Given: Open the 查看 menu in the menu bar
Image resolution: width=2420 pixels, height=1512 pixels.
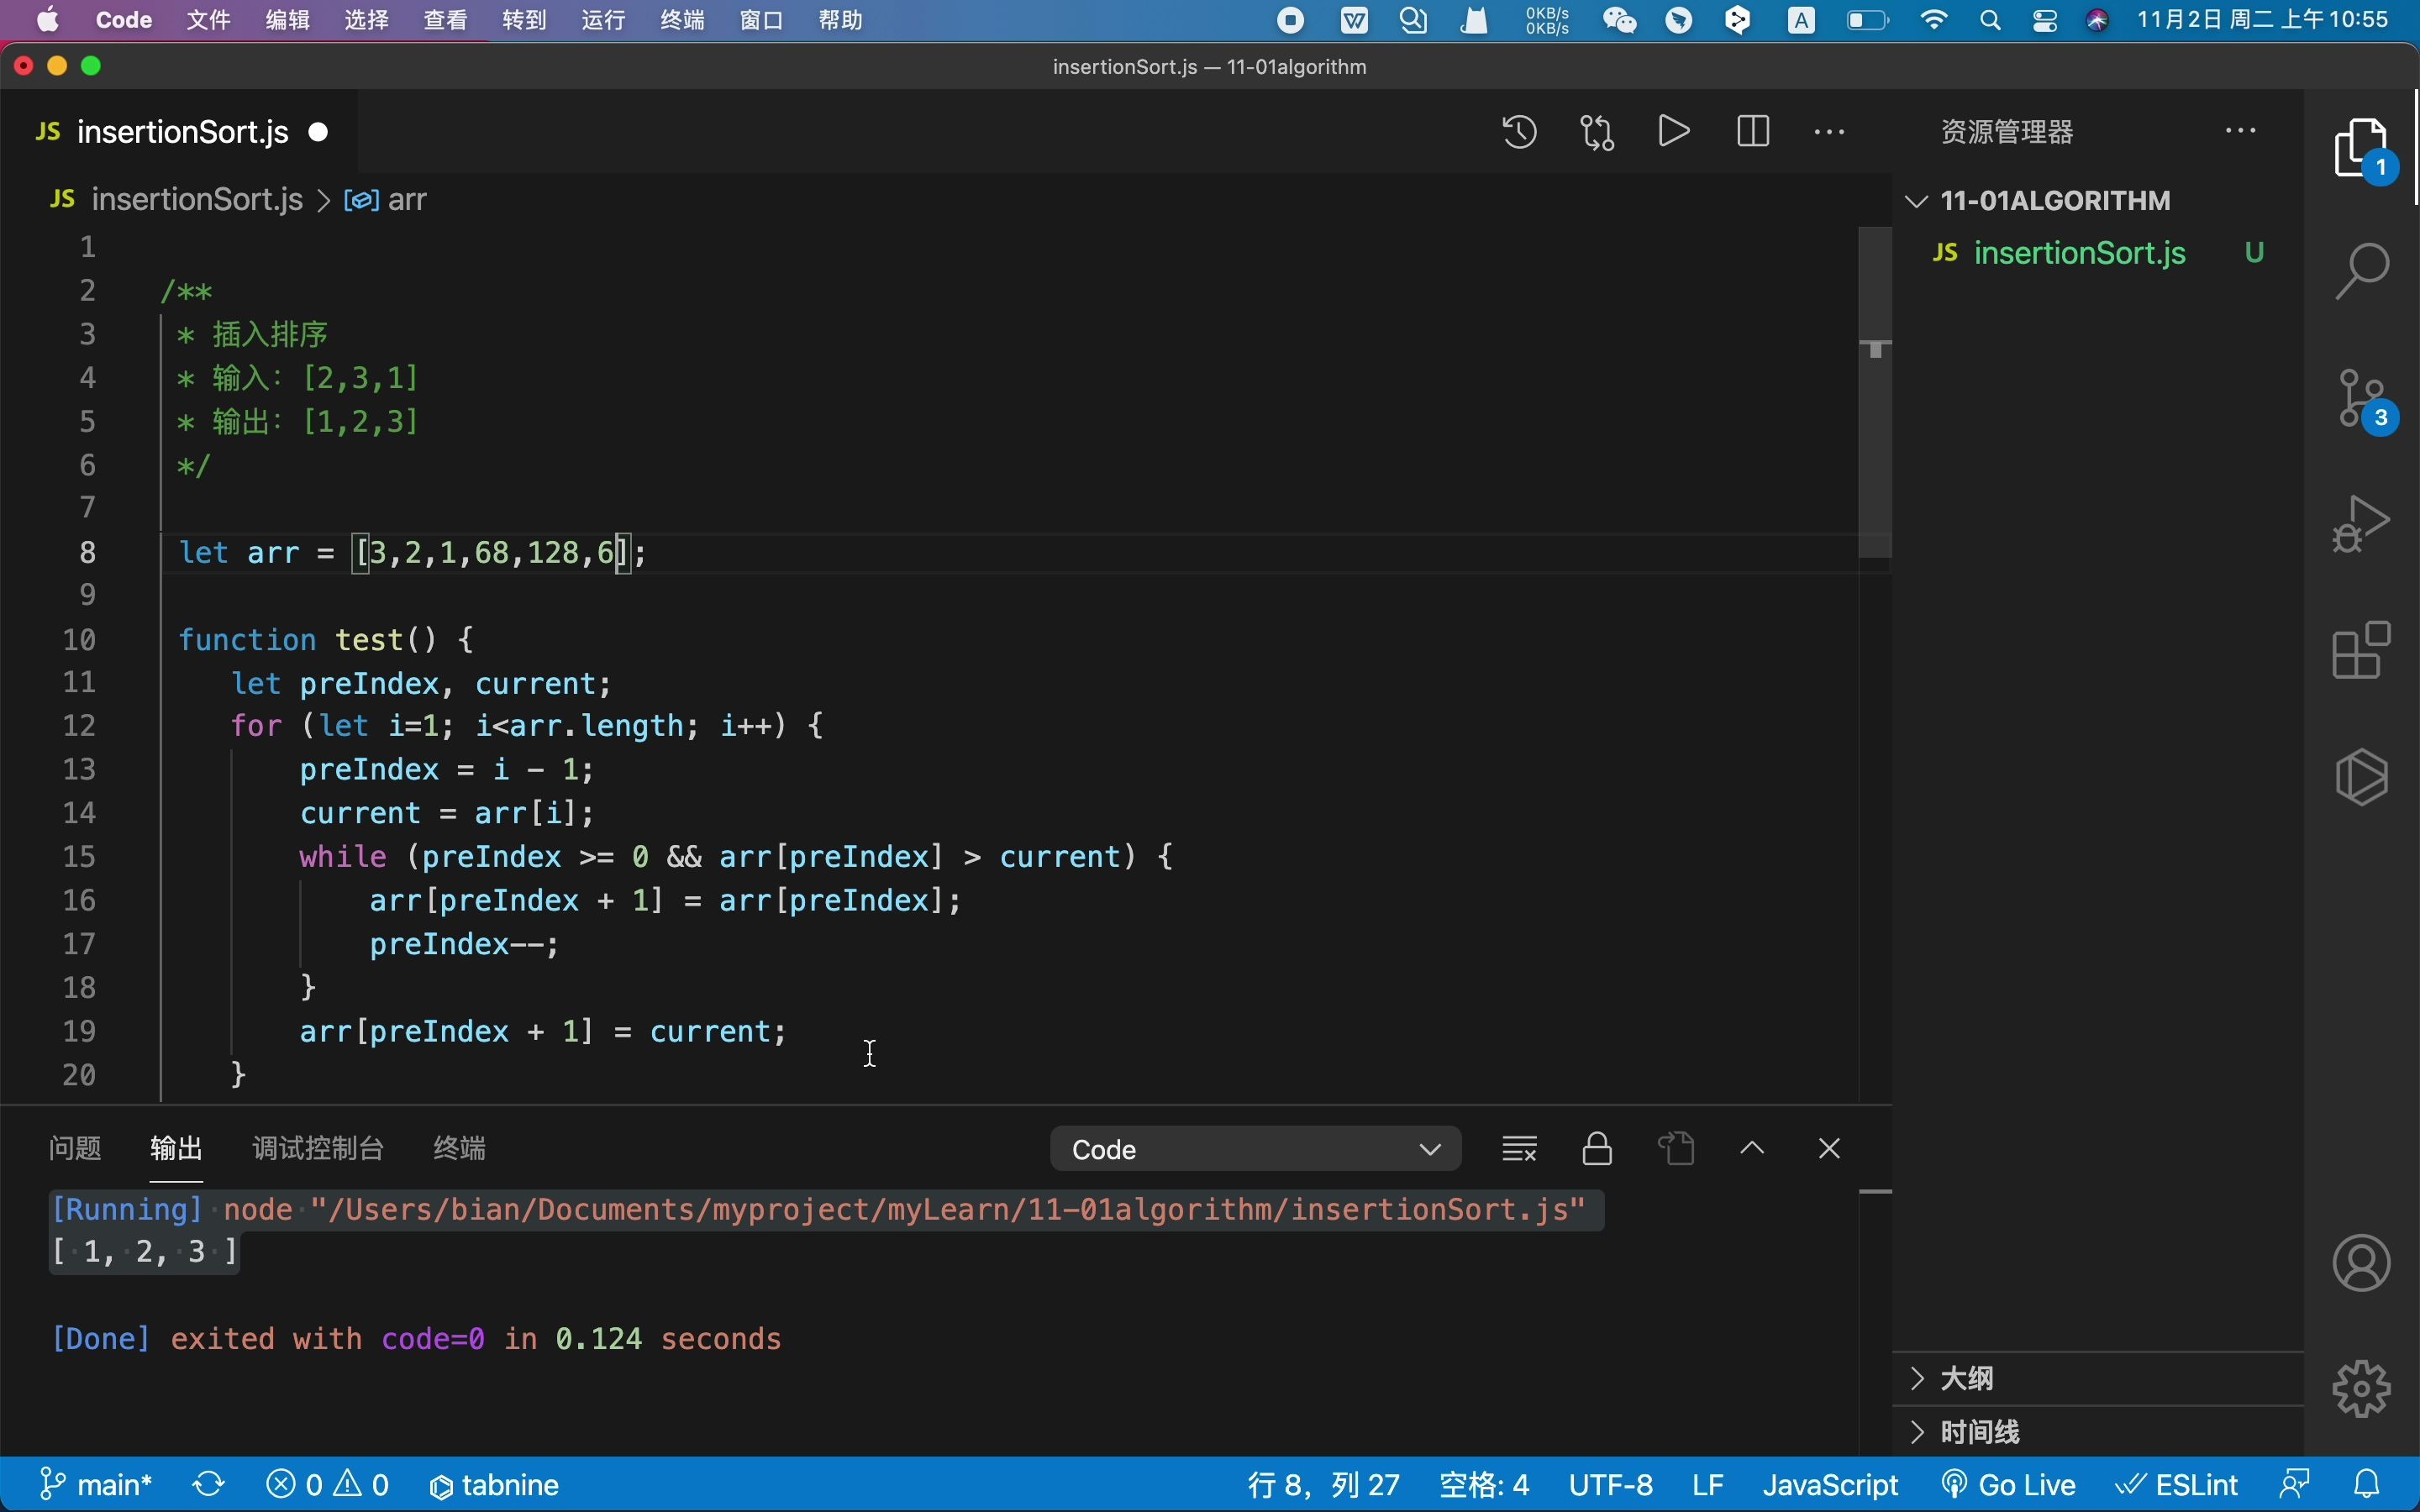Looking at the screenshot, I should point(445,20).
